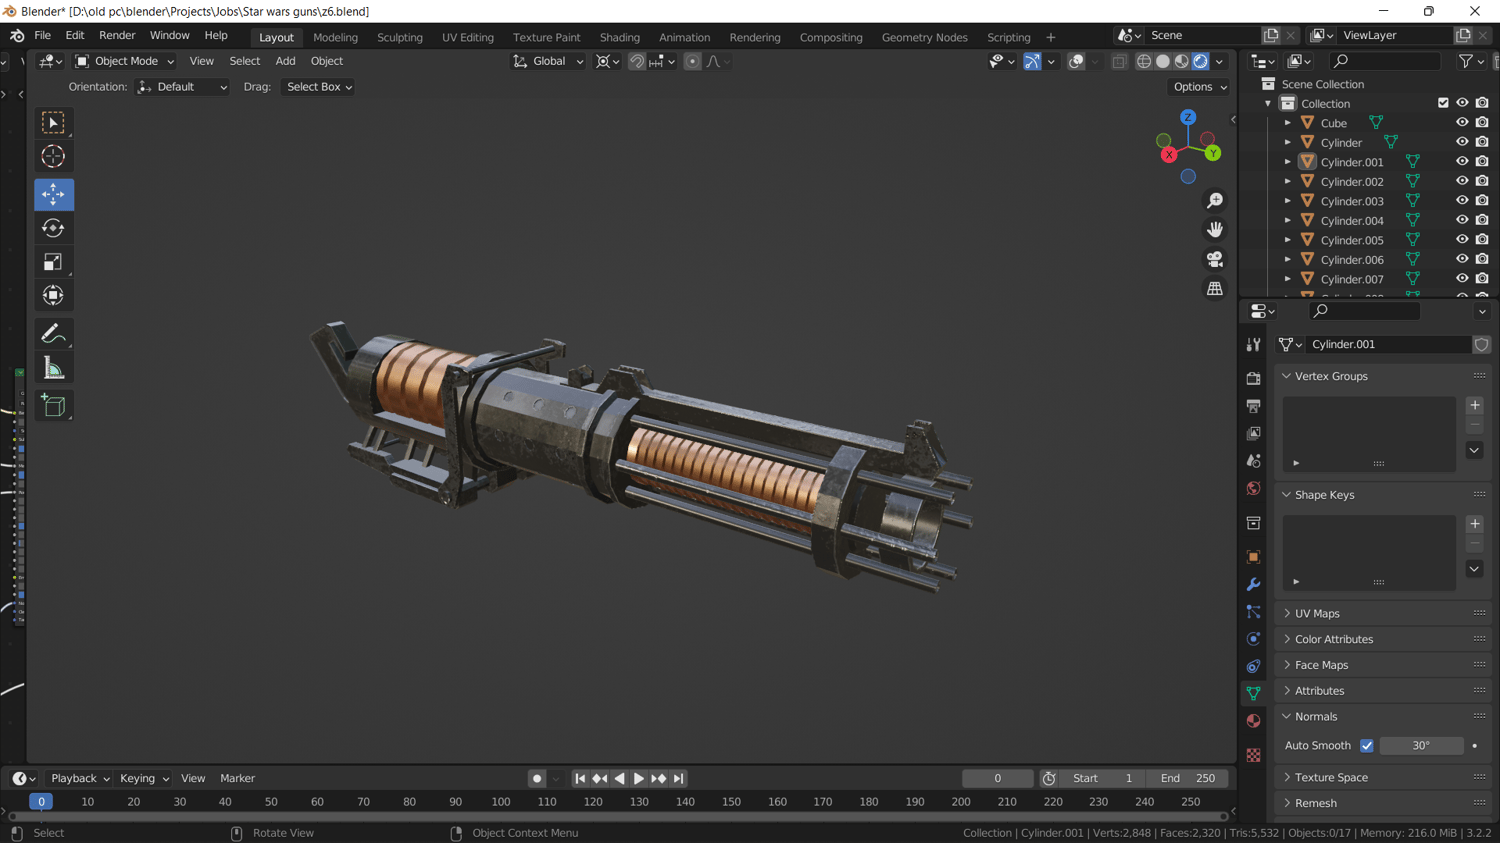Hide Cube in viewport via eye
The image size is (1500, 843).
click(x=1462, y=123)
